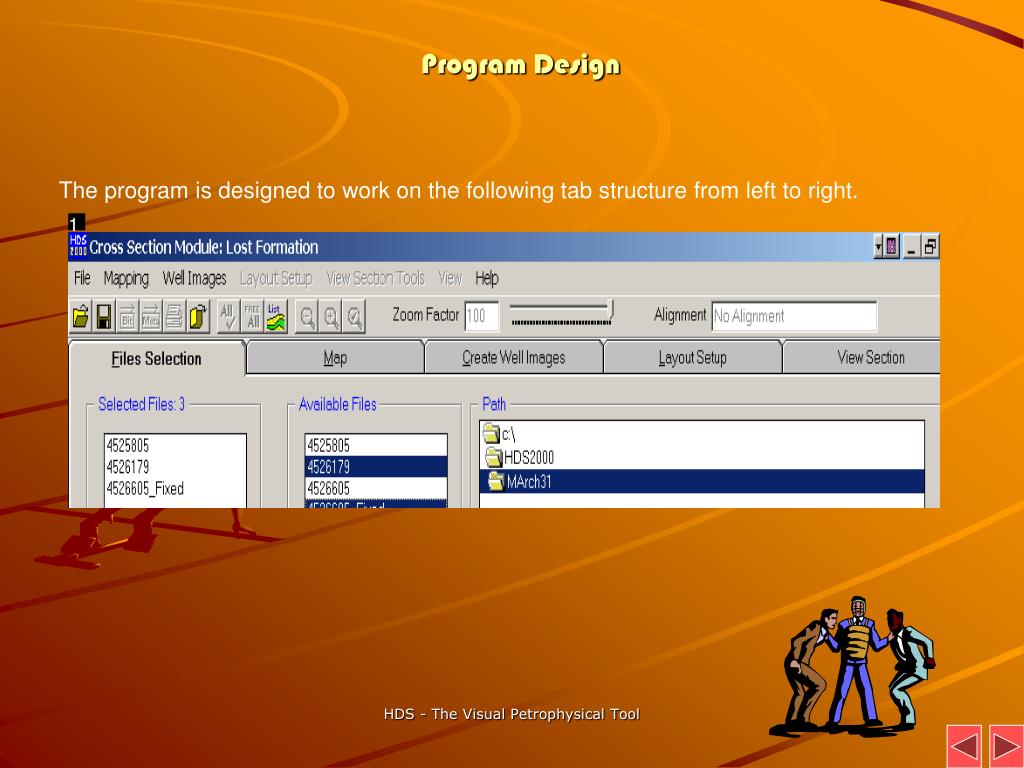Click the zoom out magnifier icon

306,317
